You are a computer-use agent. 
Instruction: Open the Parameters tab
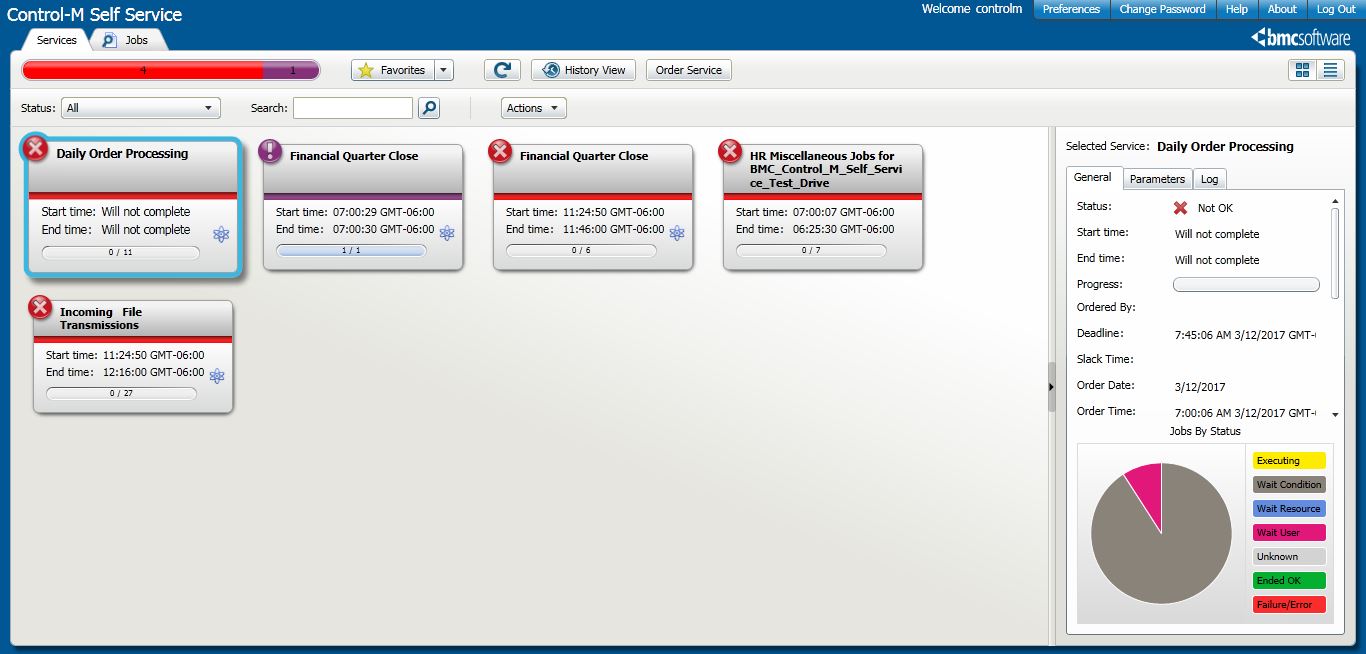click(1157, 179)
